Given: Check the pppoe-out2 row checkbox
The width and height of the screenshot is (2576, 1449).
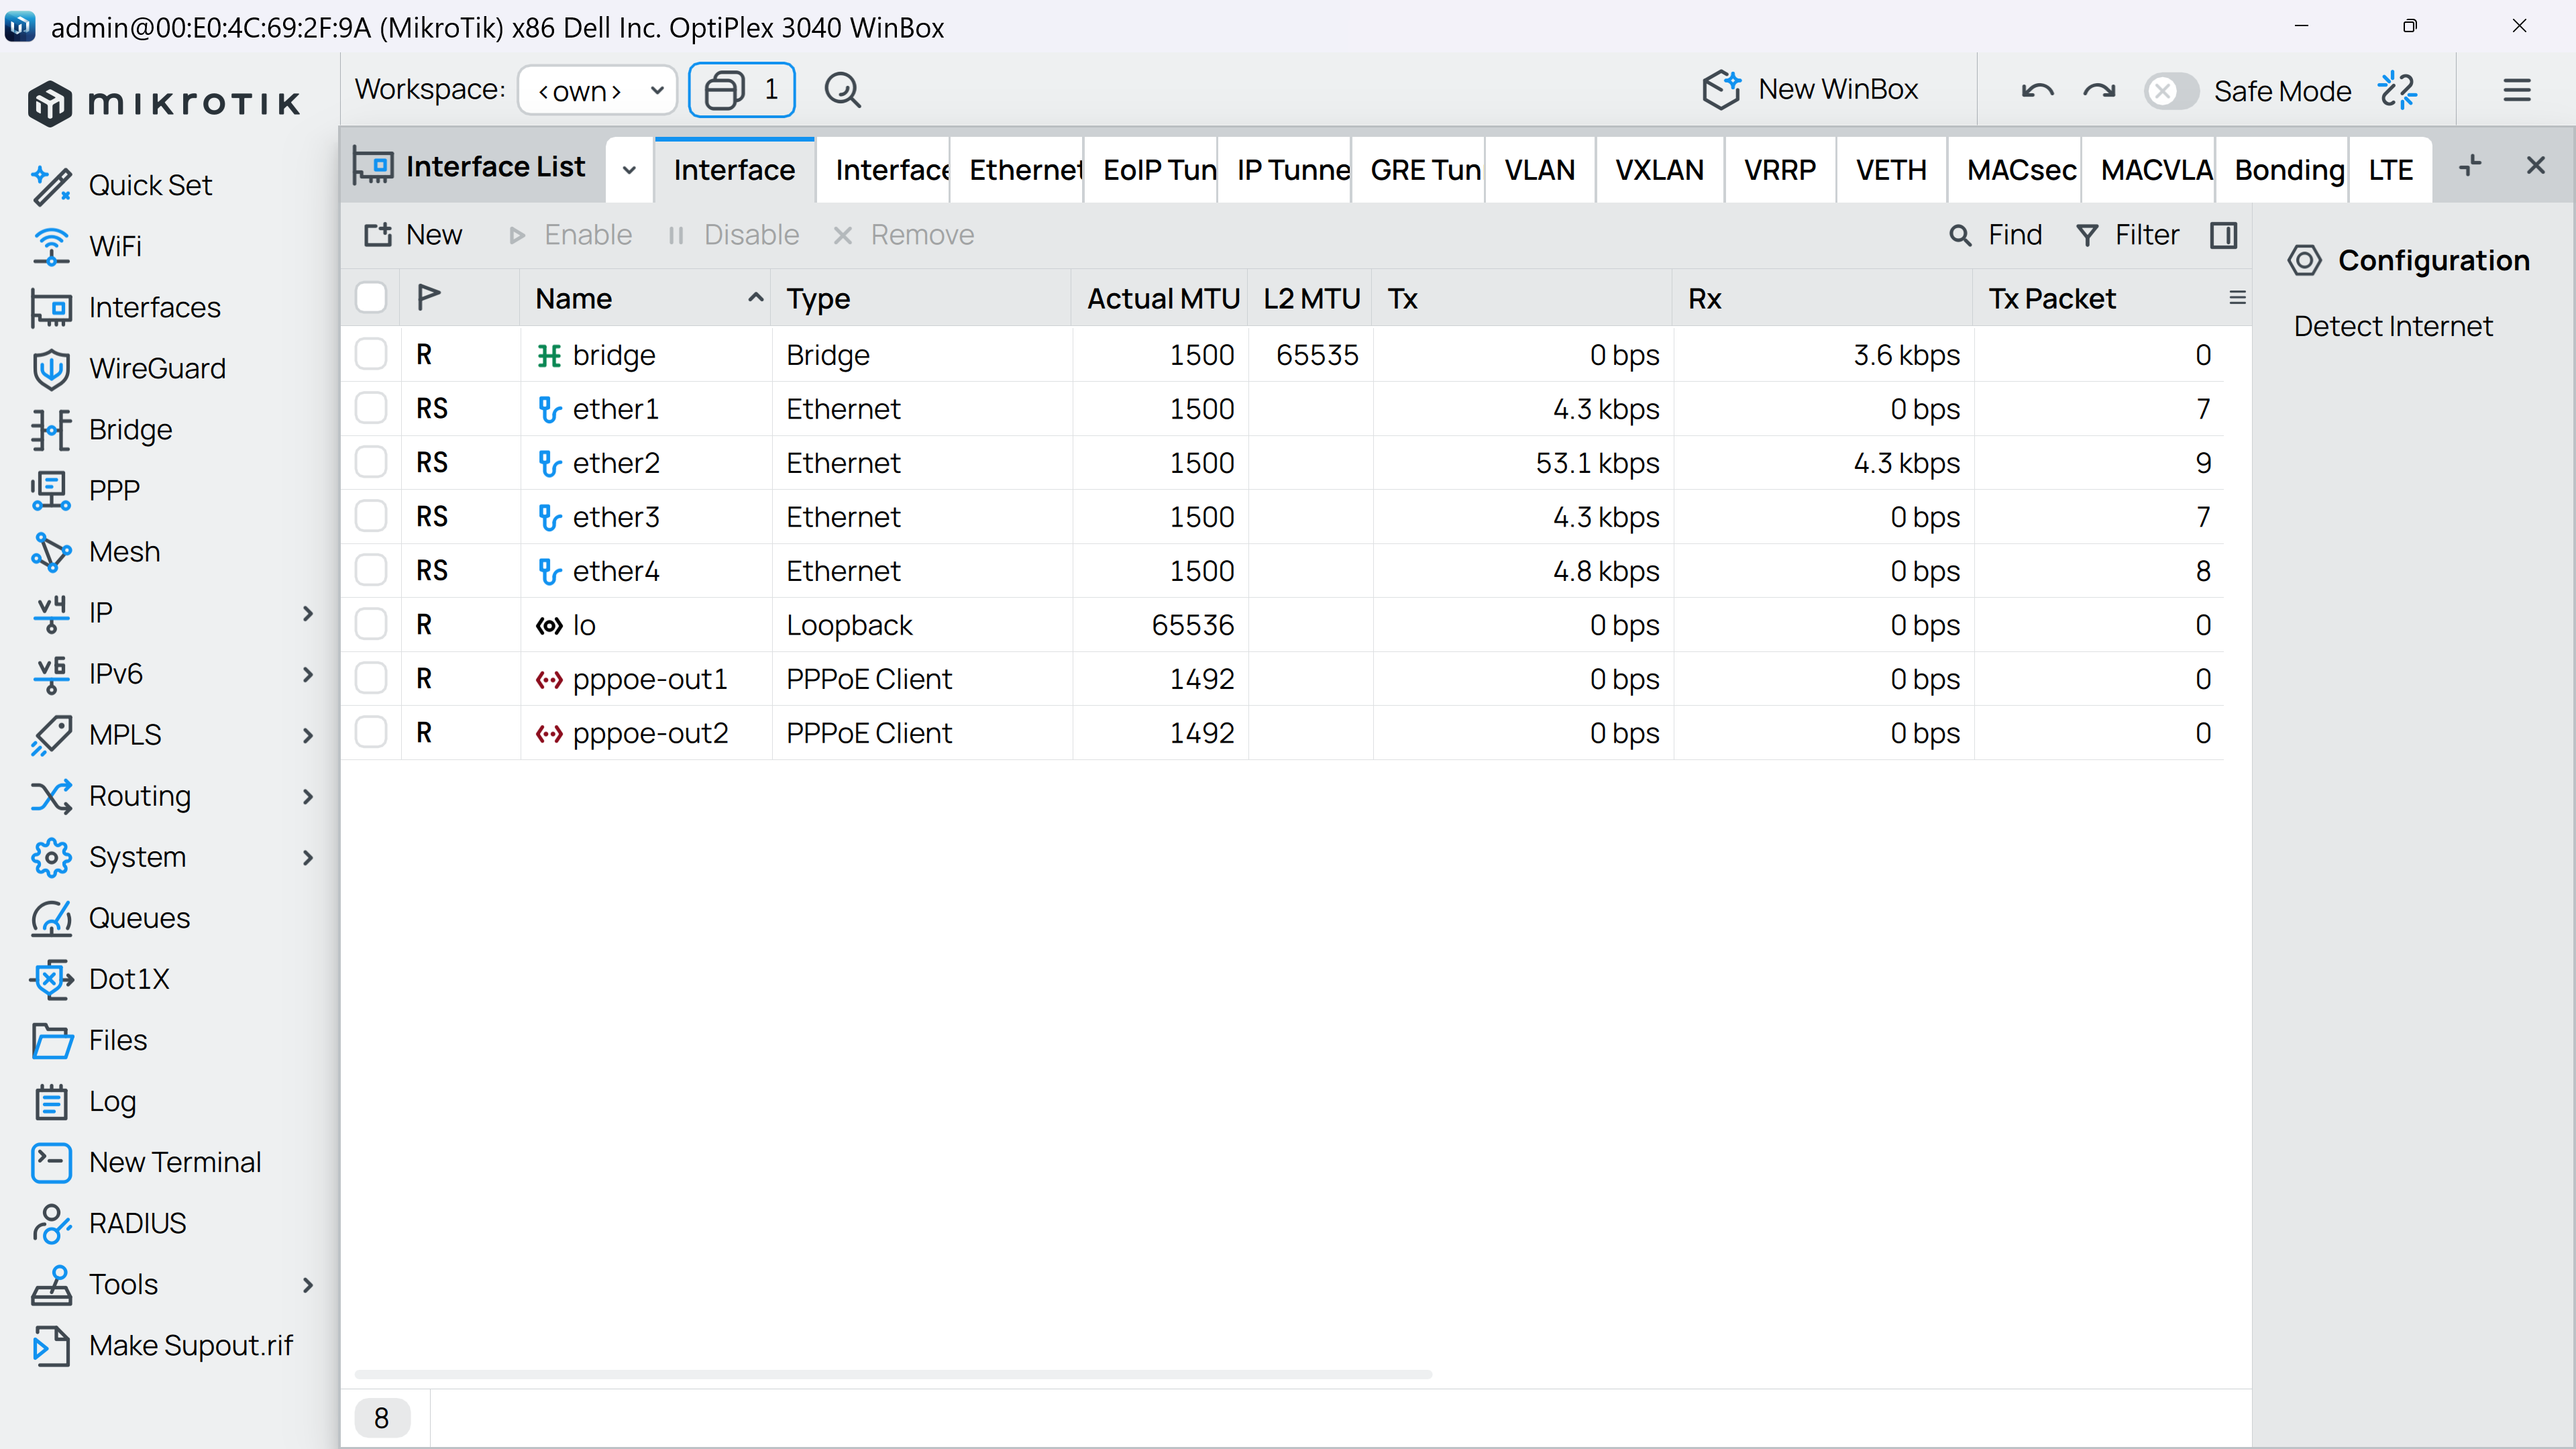Looking at the screenshot, I should (x=371, y=732).
